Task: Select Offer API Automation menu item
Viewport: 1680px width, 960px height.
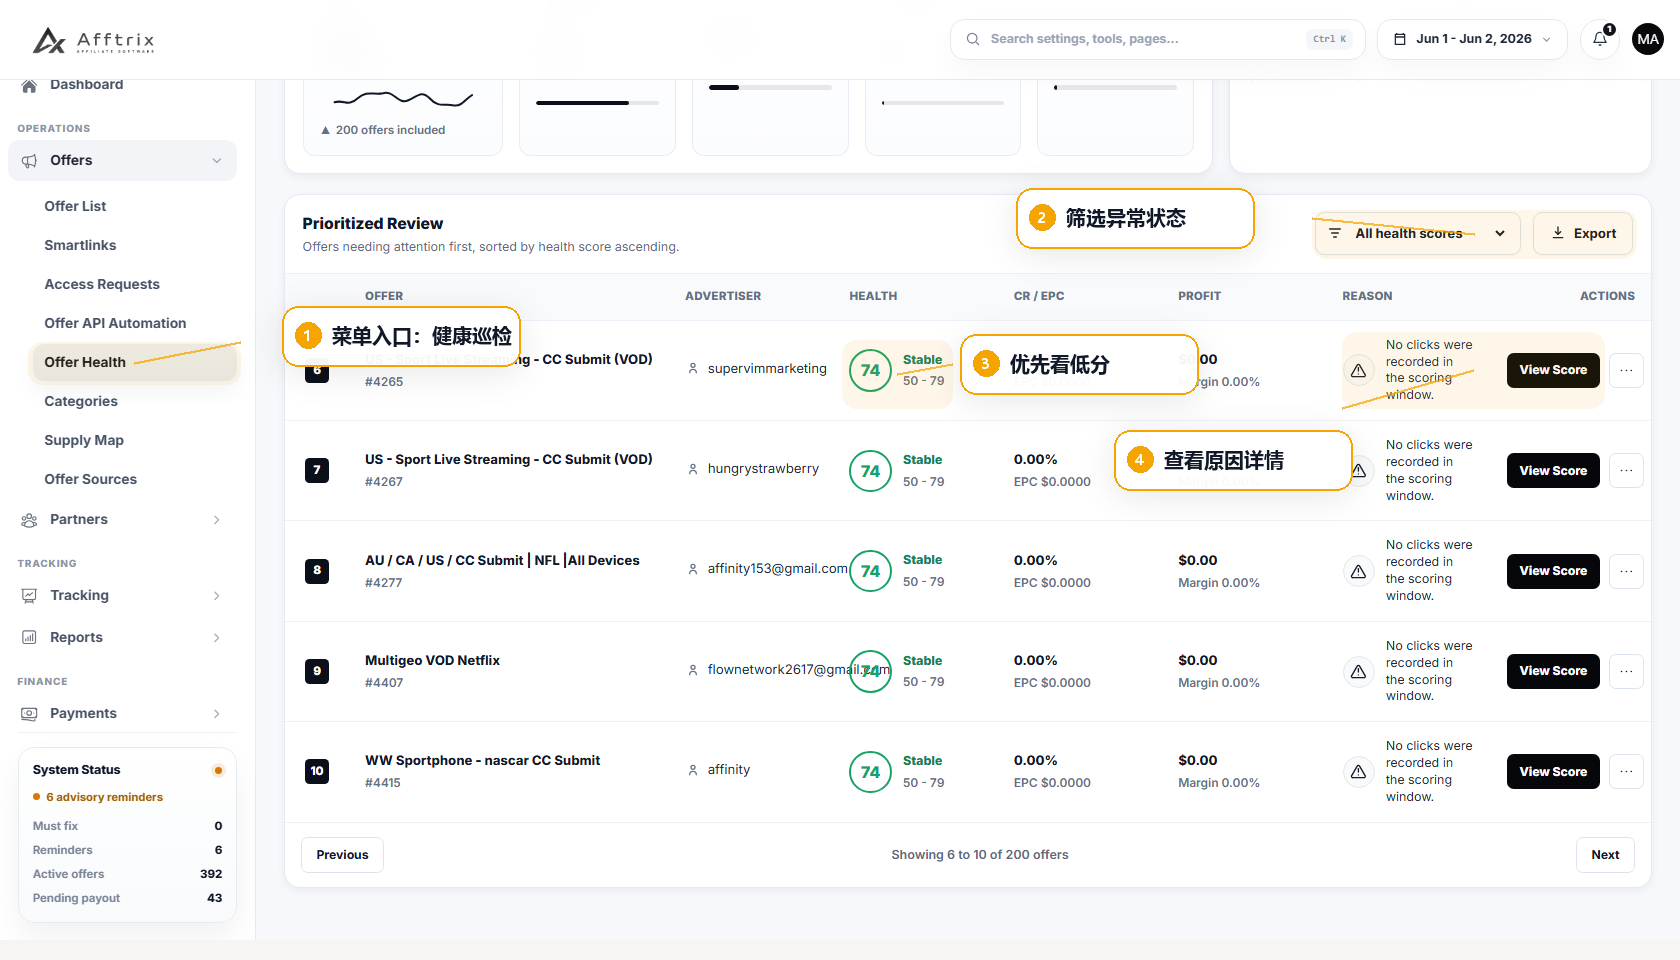Action: 115,323
